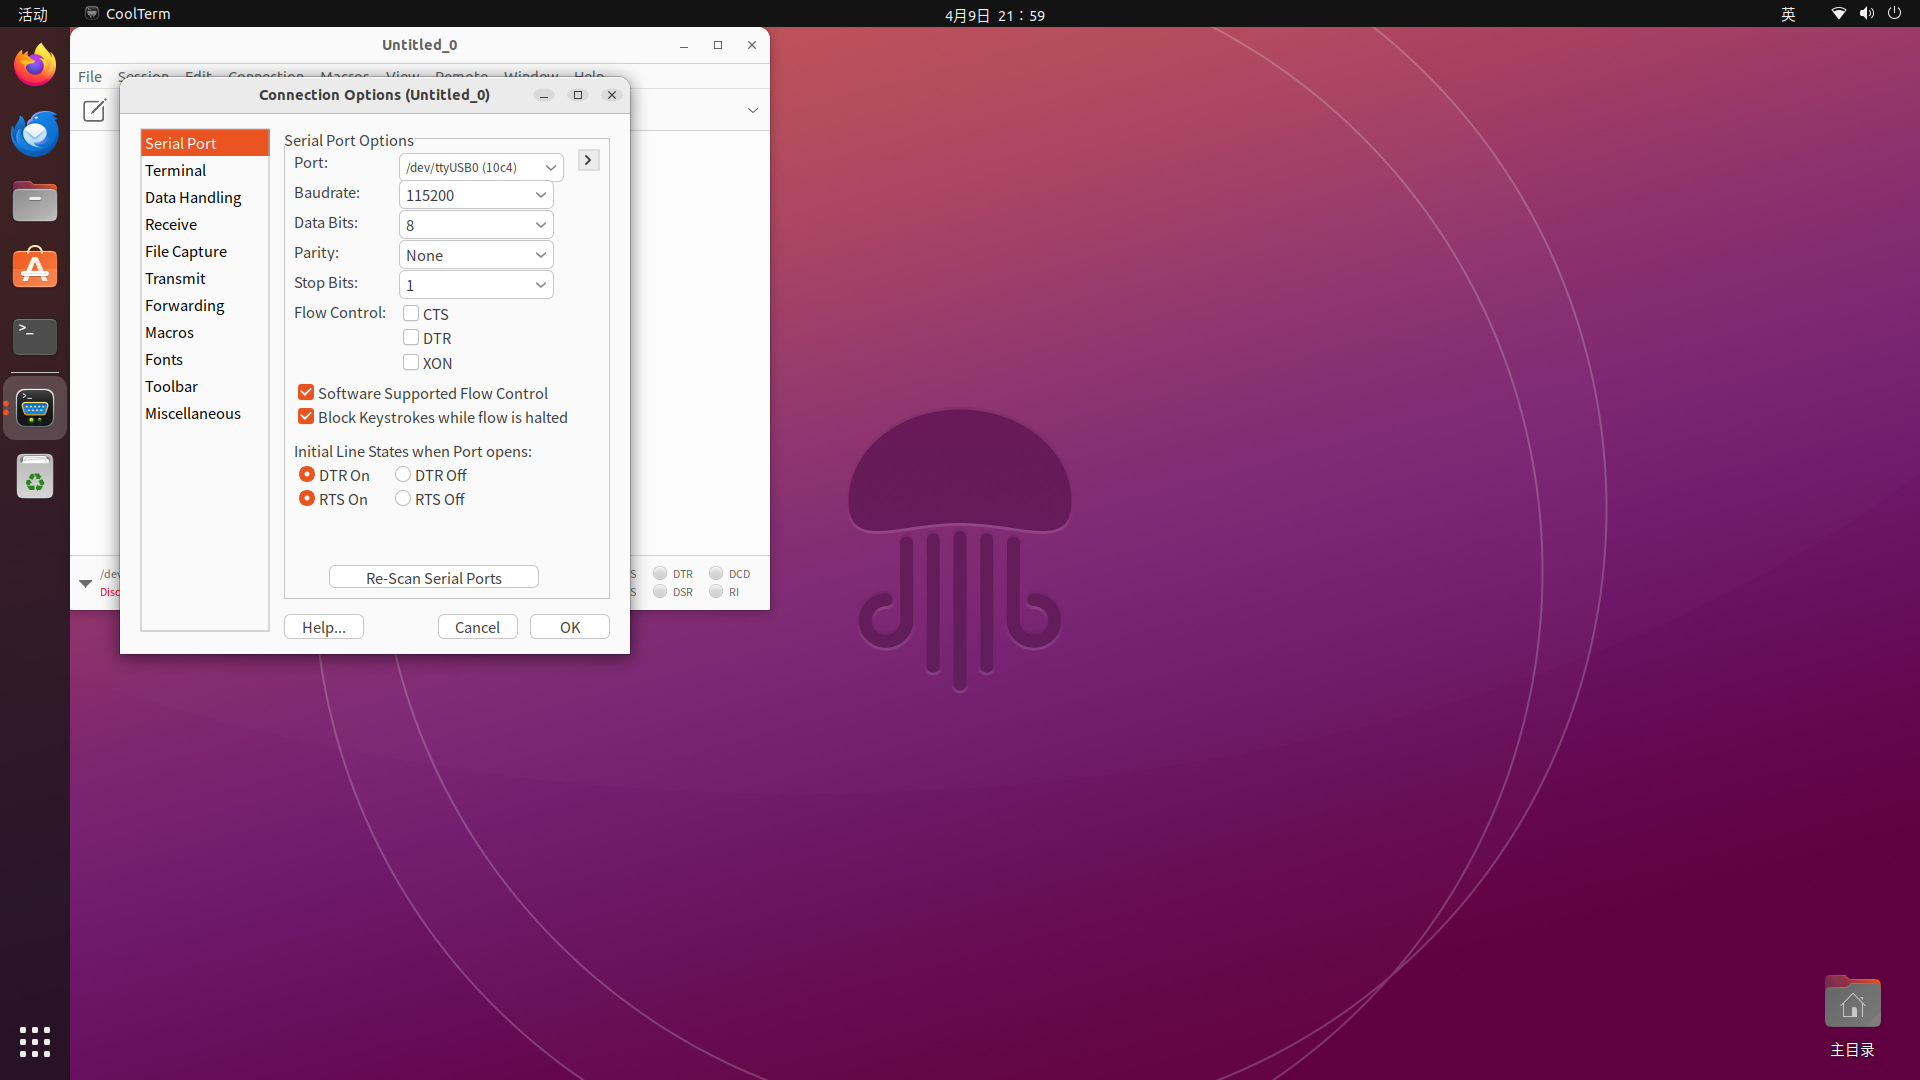Click the New document toolbar icon
1920x1080 pixels.
pos(94,110)
